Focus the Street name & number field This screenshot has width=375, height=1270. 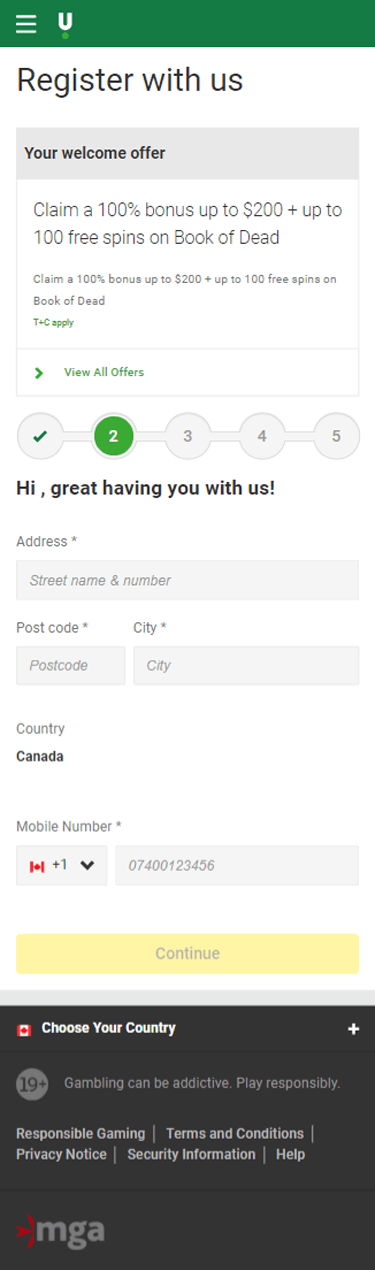tap(187, 580)
